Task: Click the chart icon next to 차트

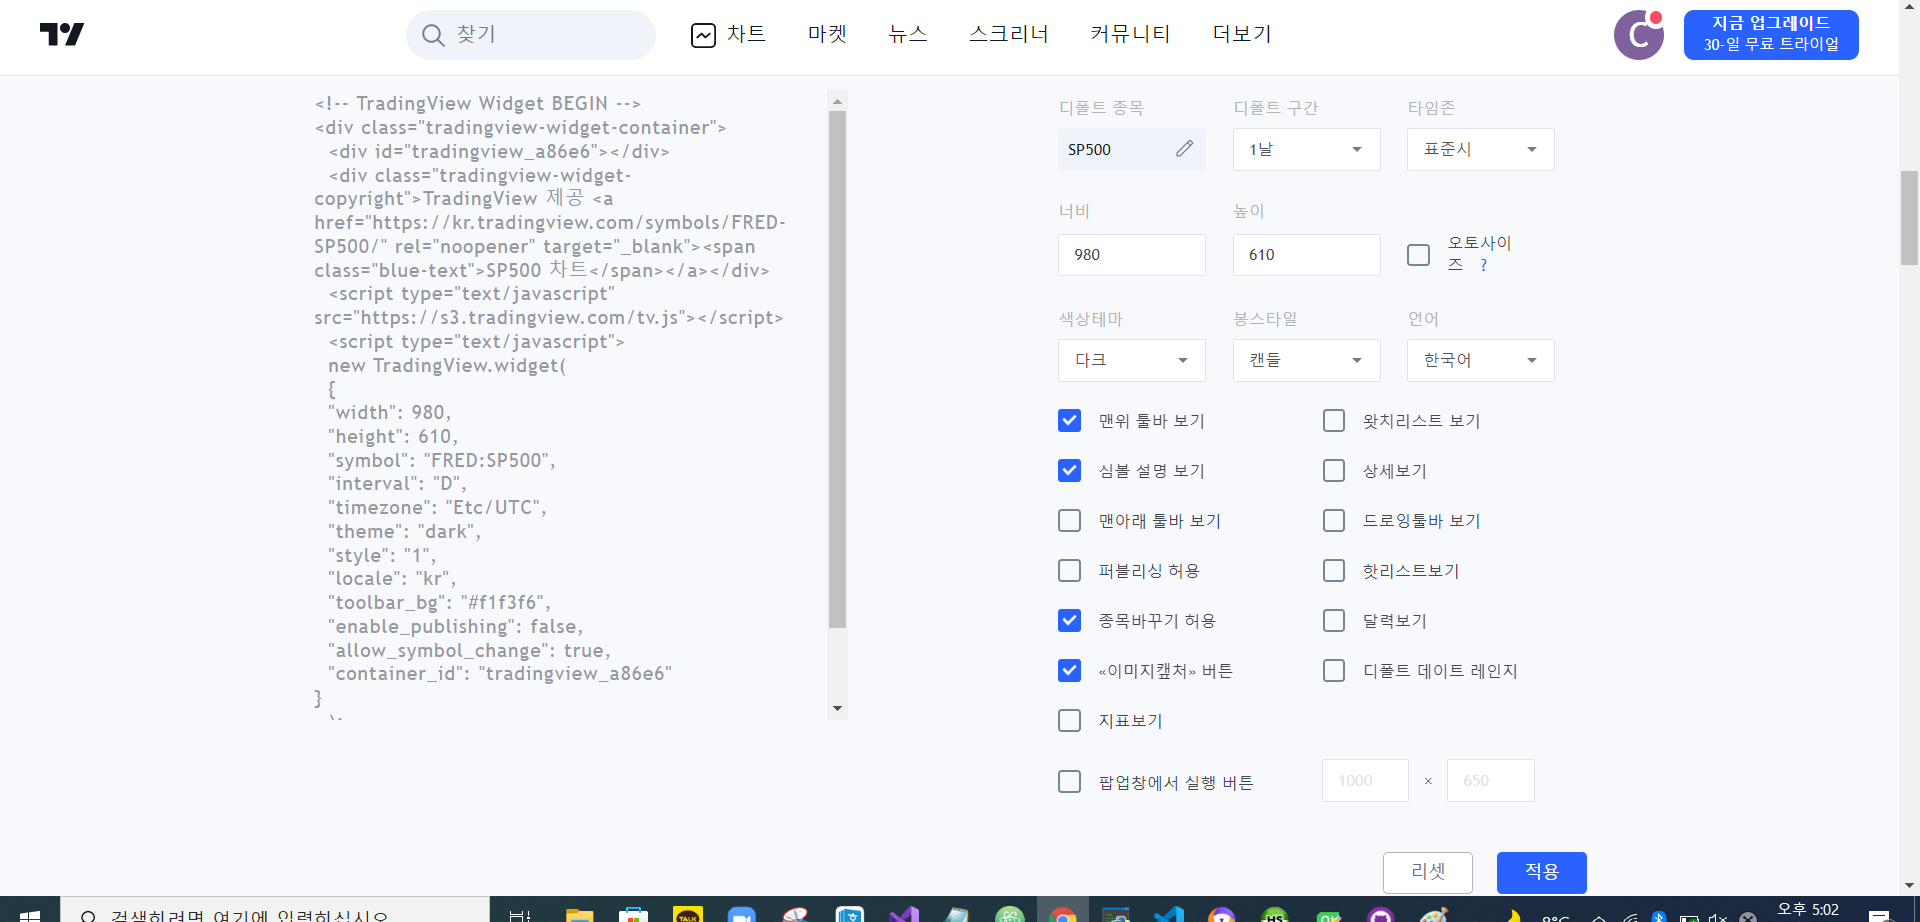Action: (x=703, y=35)
